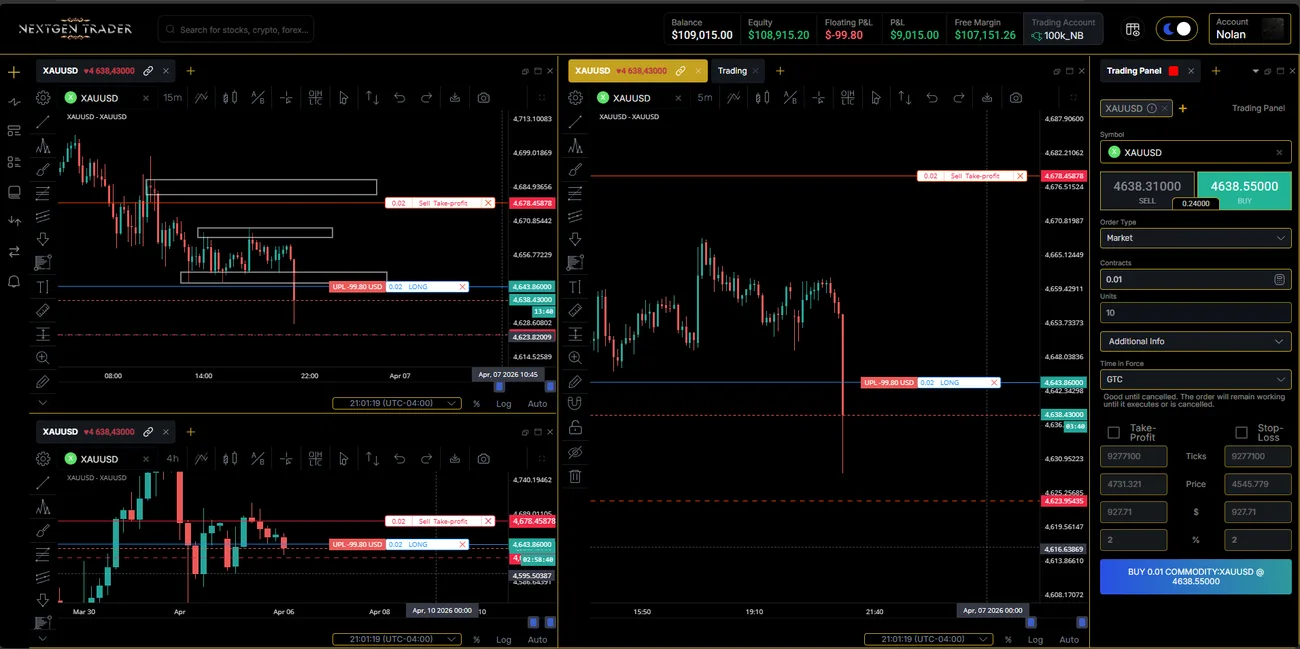This screenshot has width=1300, height=649.
Task: Expand more tools chevron in 15m chart sidebar
Action: 43,402
